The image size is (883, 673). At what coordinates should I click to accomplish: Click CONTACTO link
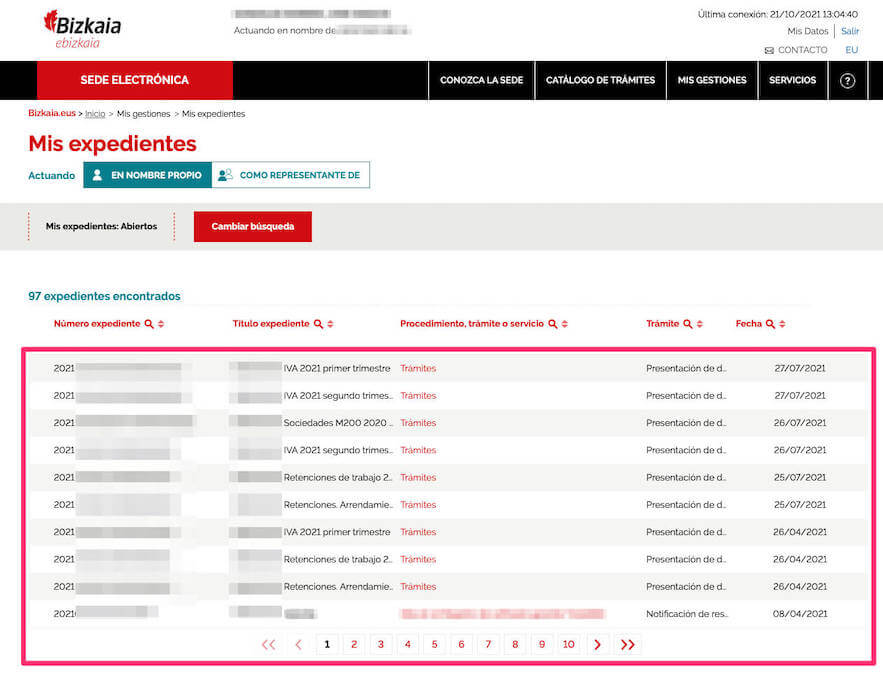802,50
